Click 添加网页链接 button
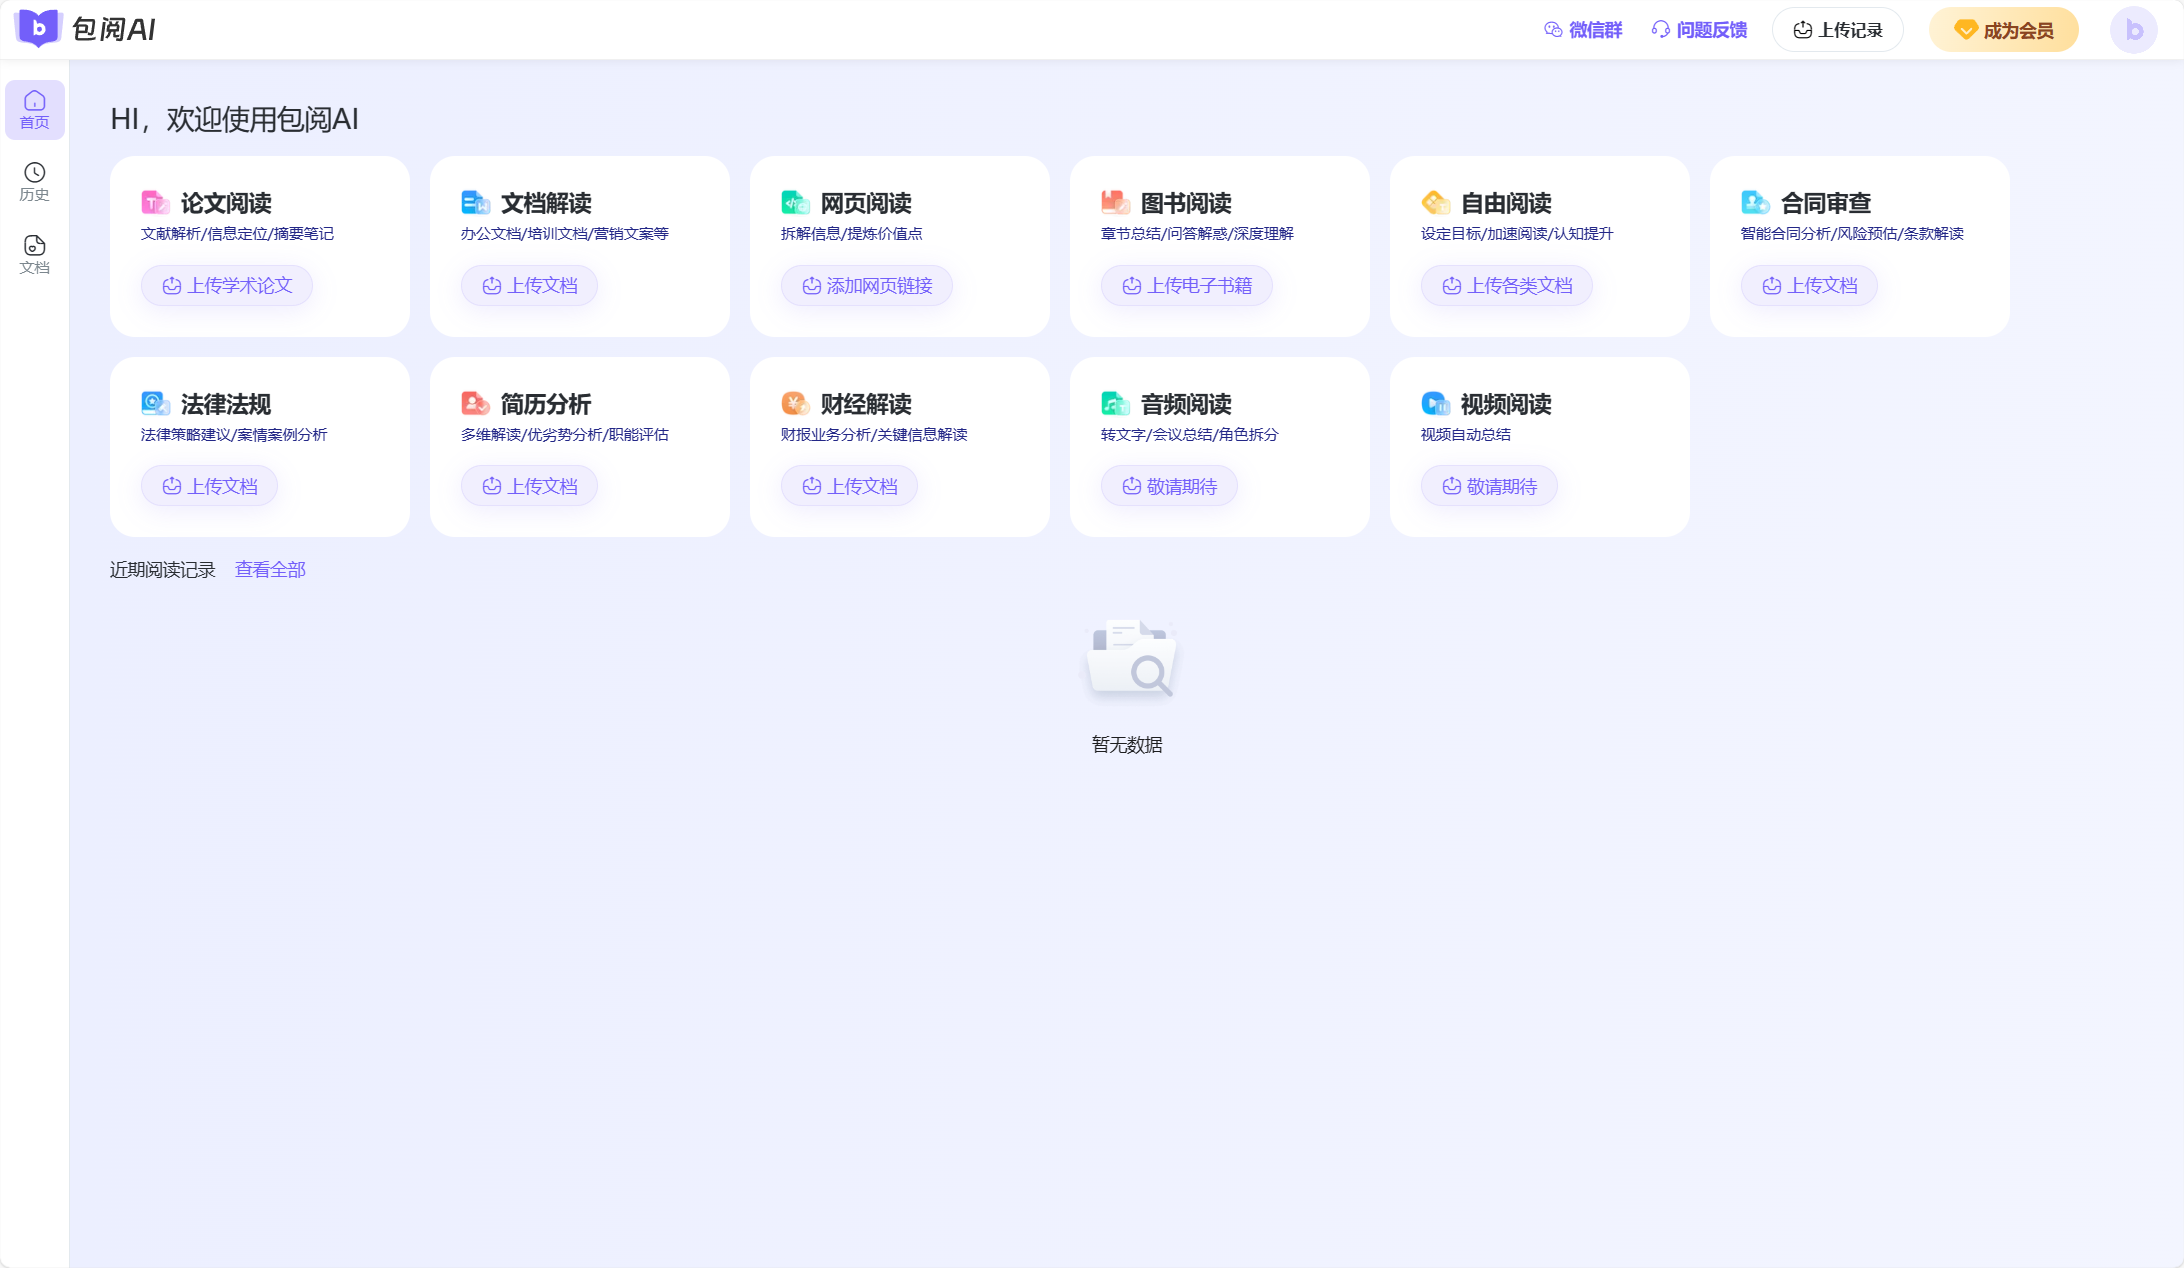The image size is (2184, 1268). click(x=867, y=286)
